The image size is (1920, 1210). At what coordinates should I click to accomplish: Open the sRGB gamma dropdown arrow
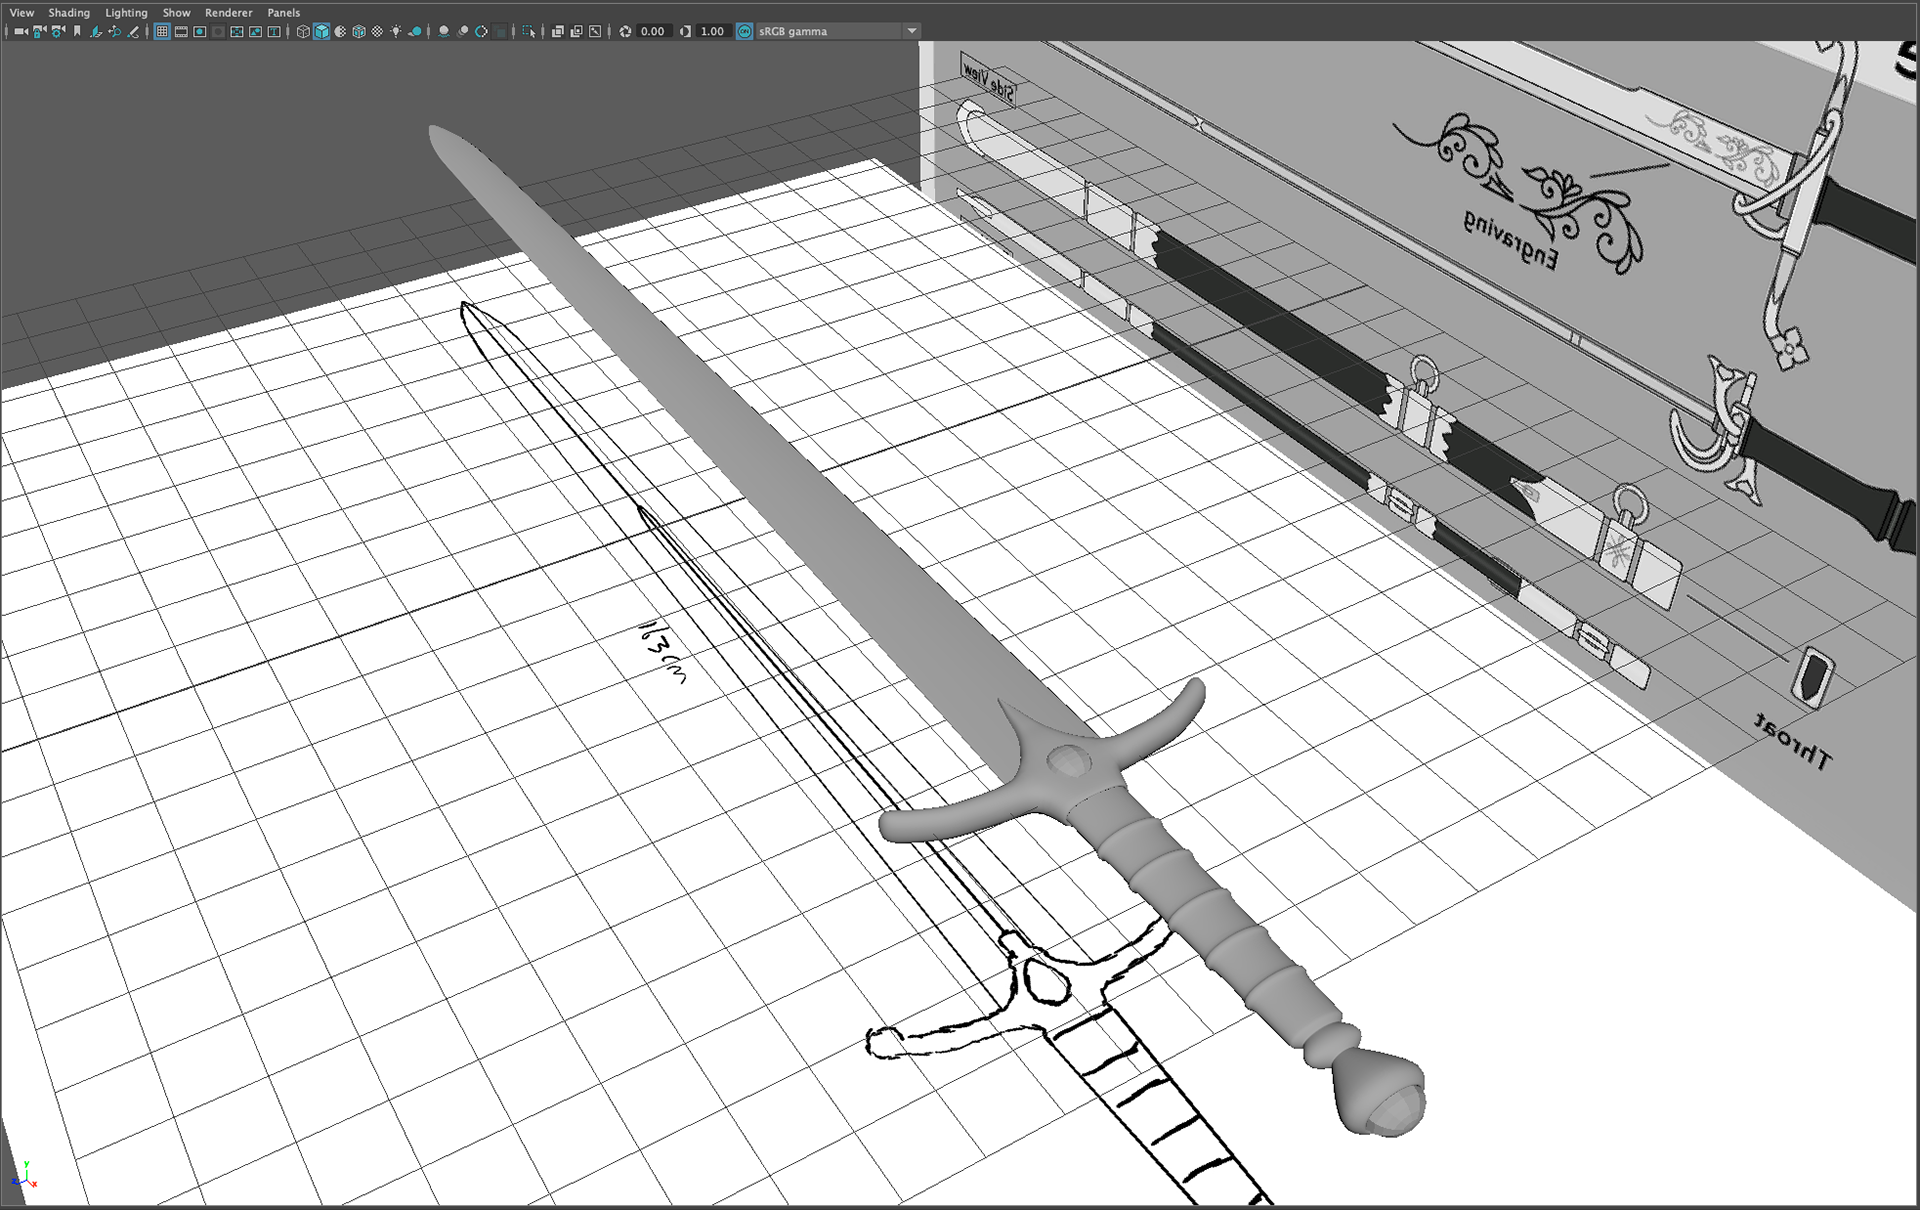click(x=911, y=31)
